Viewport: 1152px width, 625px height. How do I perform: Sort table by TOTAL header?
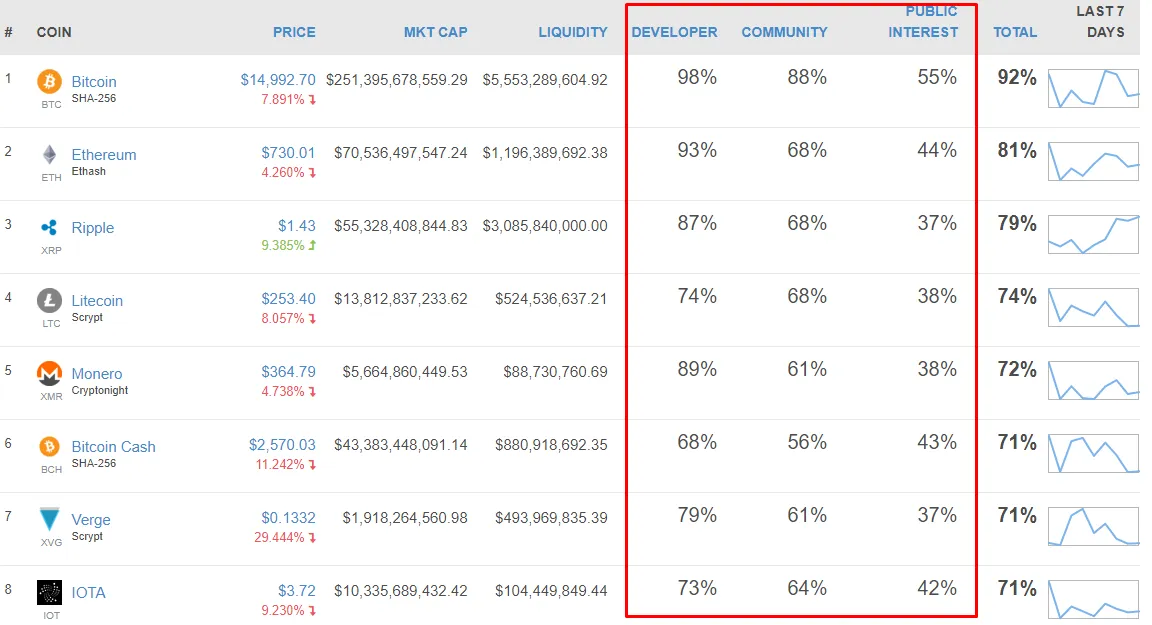[x=1015, y=32]
